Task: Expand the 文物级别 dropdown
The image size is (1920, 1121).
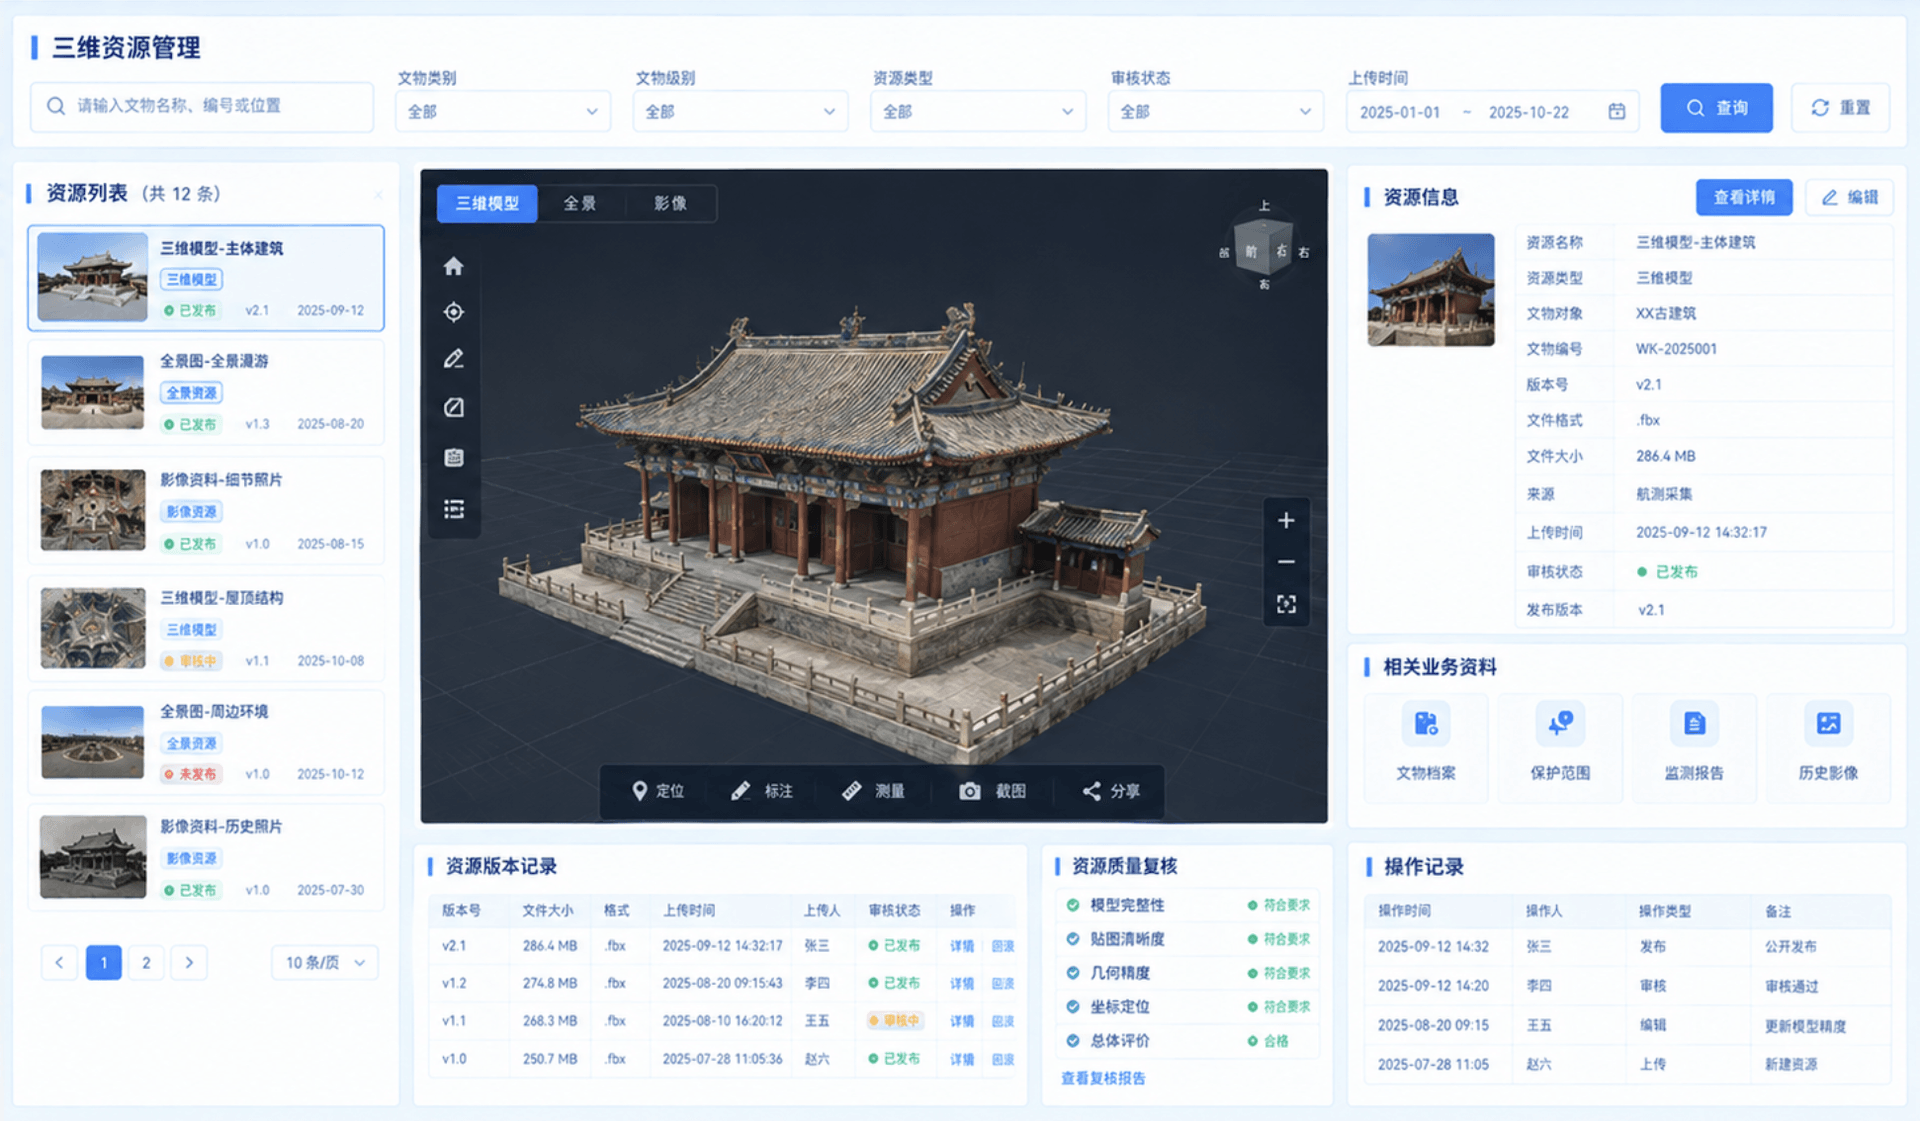Action: 740,111
